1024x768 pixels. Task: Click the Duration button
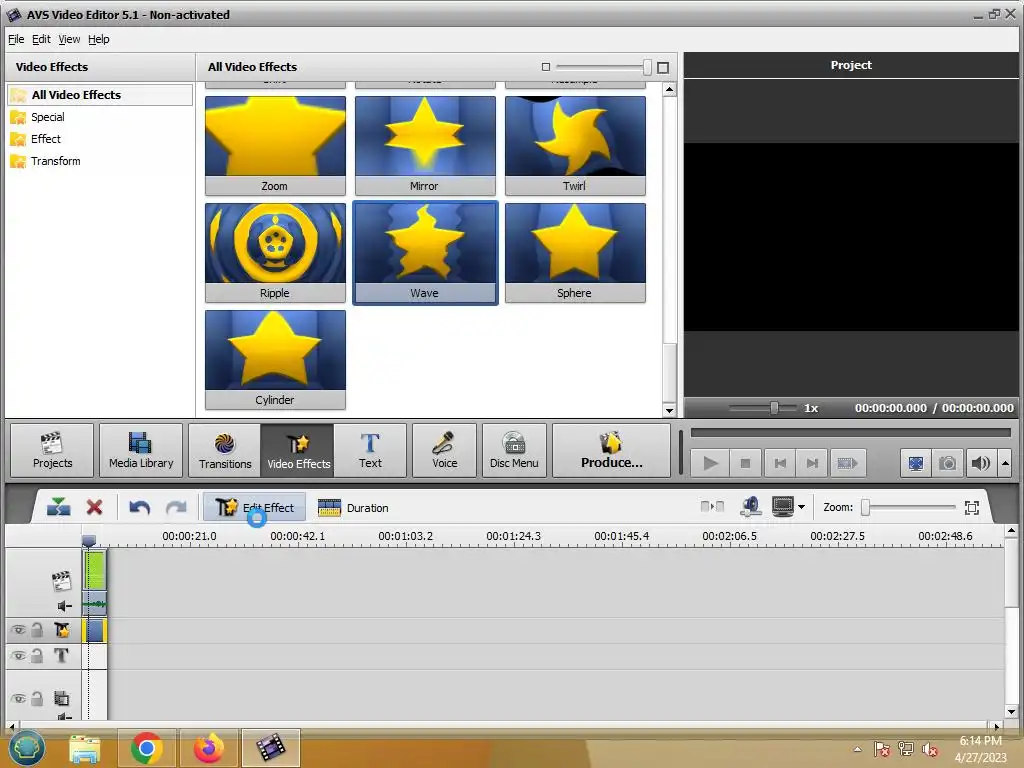point(353,507)
